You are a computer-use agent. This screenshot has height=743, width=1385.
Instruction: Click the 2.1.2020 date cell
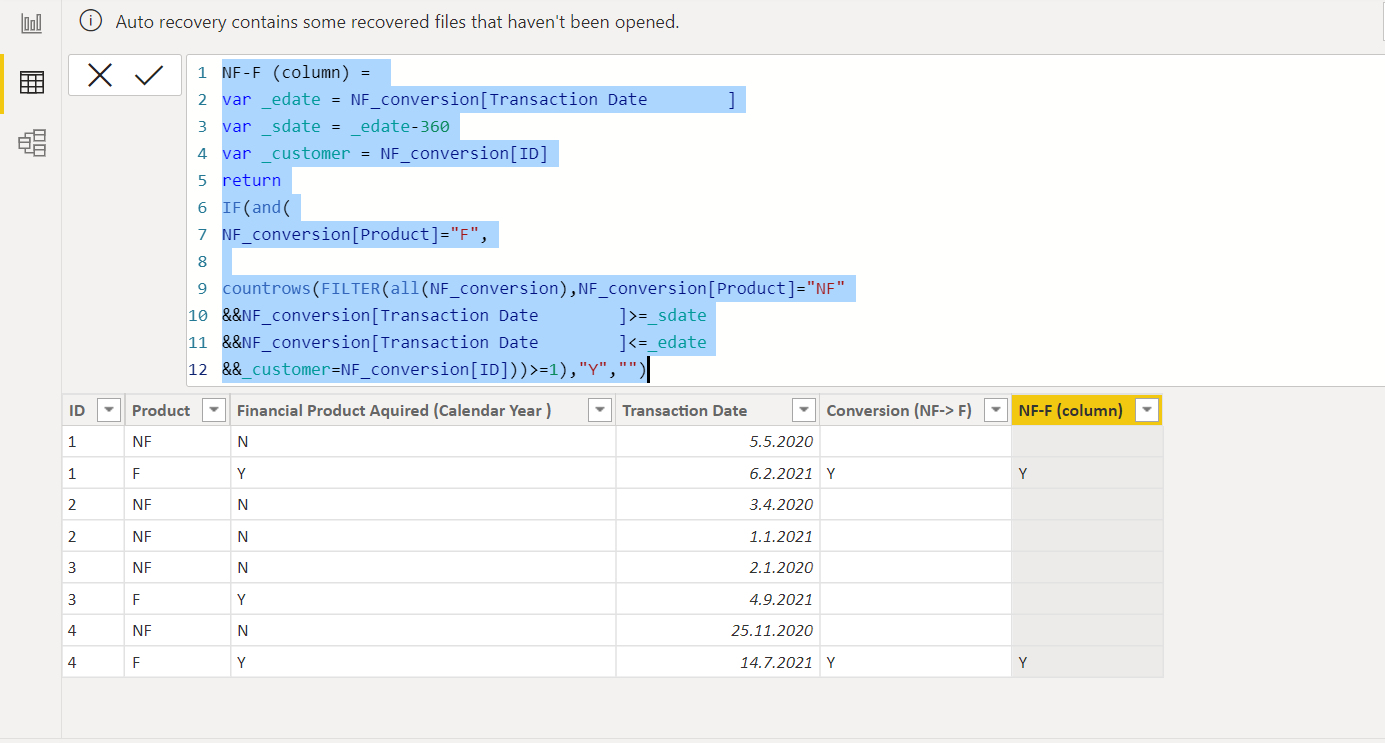717,567
